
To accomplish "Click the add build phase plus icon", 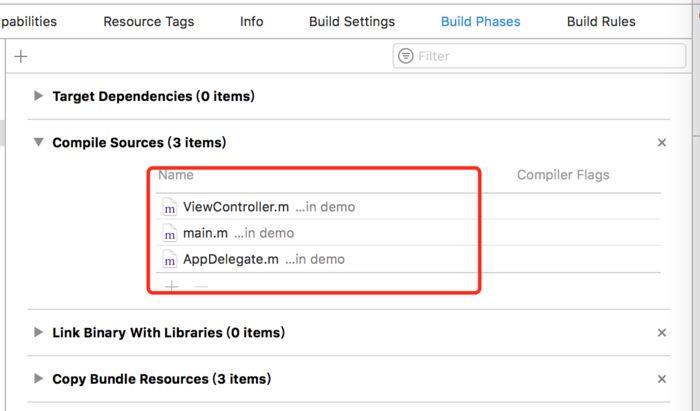I will point(20,57).
